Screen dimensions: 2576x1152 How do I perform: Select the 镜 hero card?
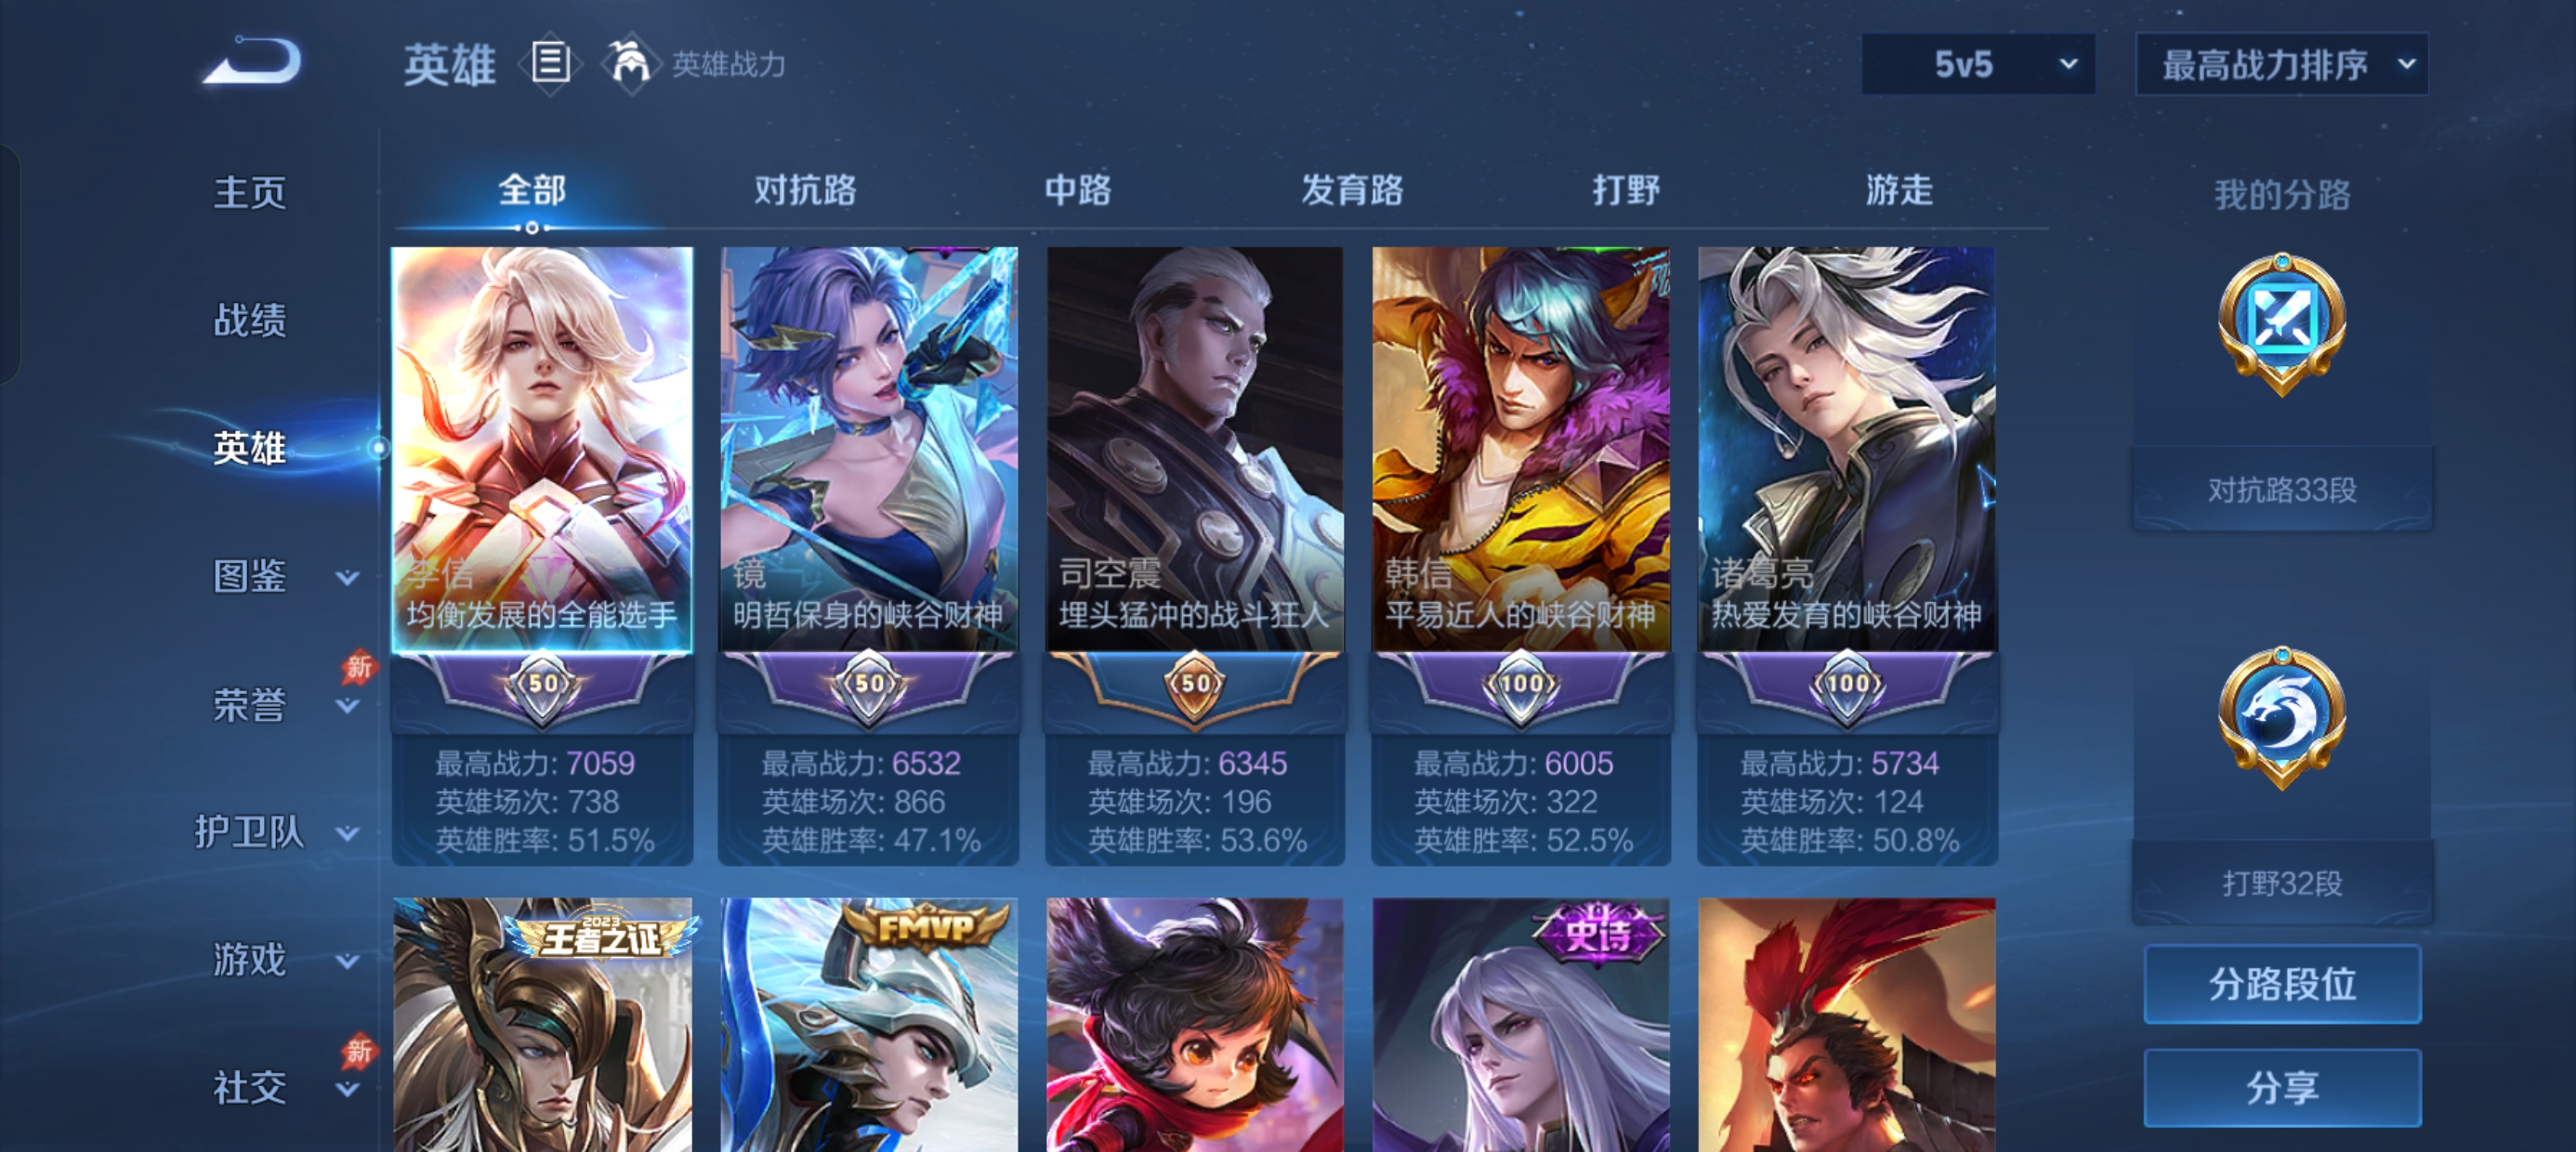(x=868, y=555)
